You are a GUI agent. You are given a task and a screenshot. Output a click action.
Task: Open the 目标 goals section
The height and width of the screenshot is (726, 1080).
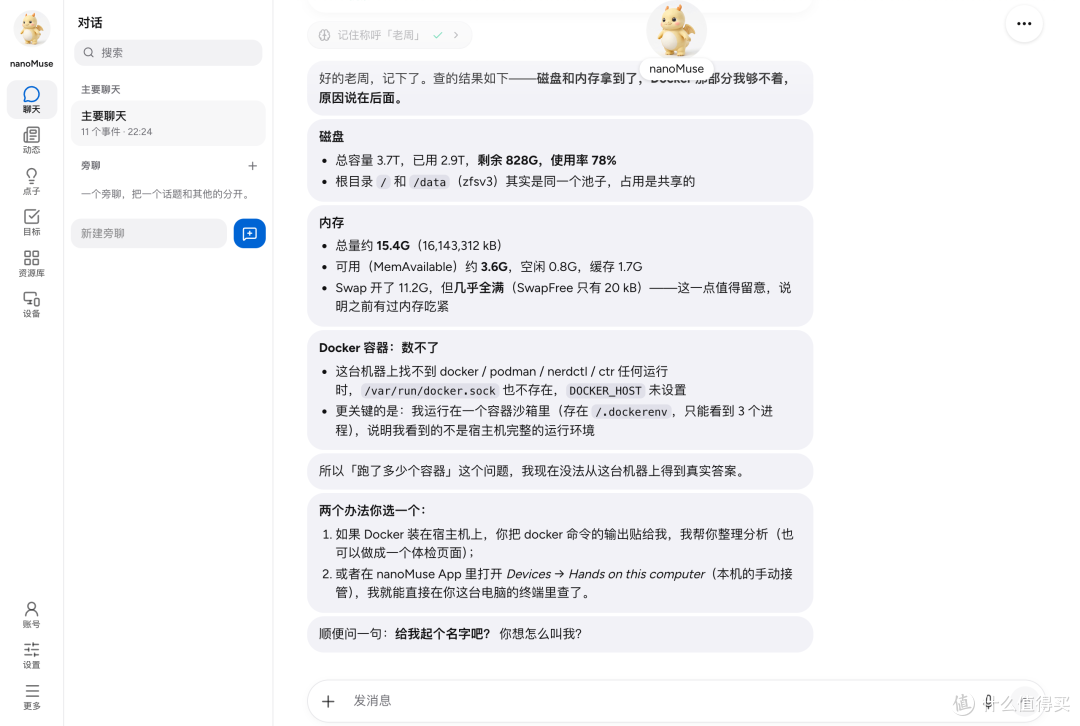coord(32,222)
